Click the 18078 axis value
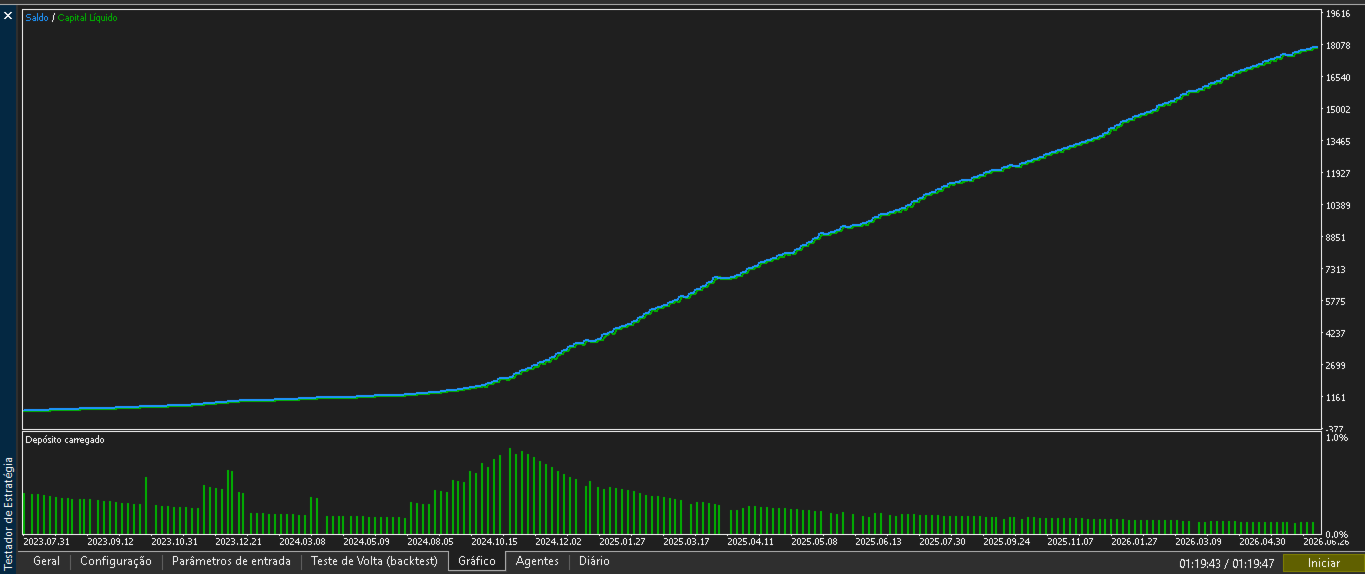Screen dimensions: 1365x574 click(x=1339, y=46)
